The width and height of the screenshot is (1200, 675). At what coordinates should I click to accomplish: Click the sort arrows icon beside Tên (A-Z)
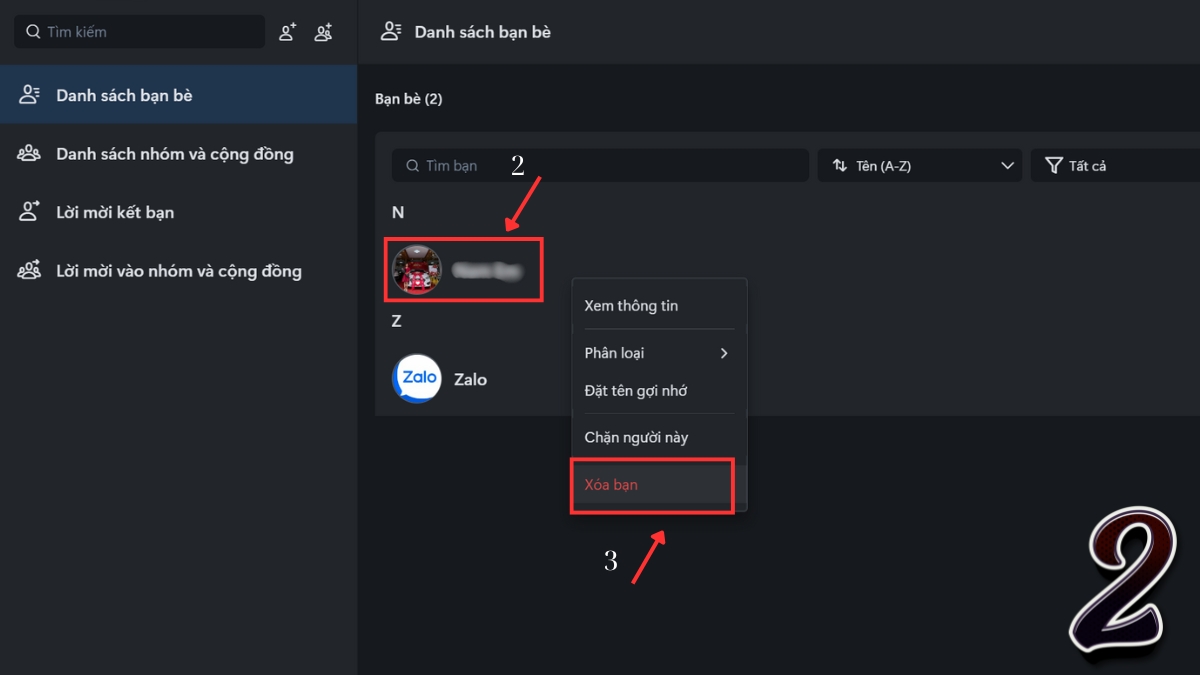840,165
